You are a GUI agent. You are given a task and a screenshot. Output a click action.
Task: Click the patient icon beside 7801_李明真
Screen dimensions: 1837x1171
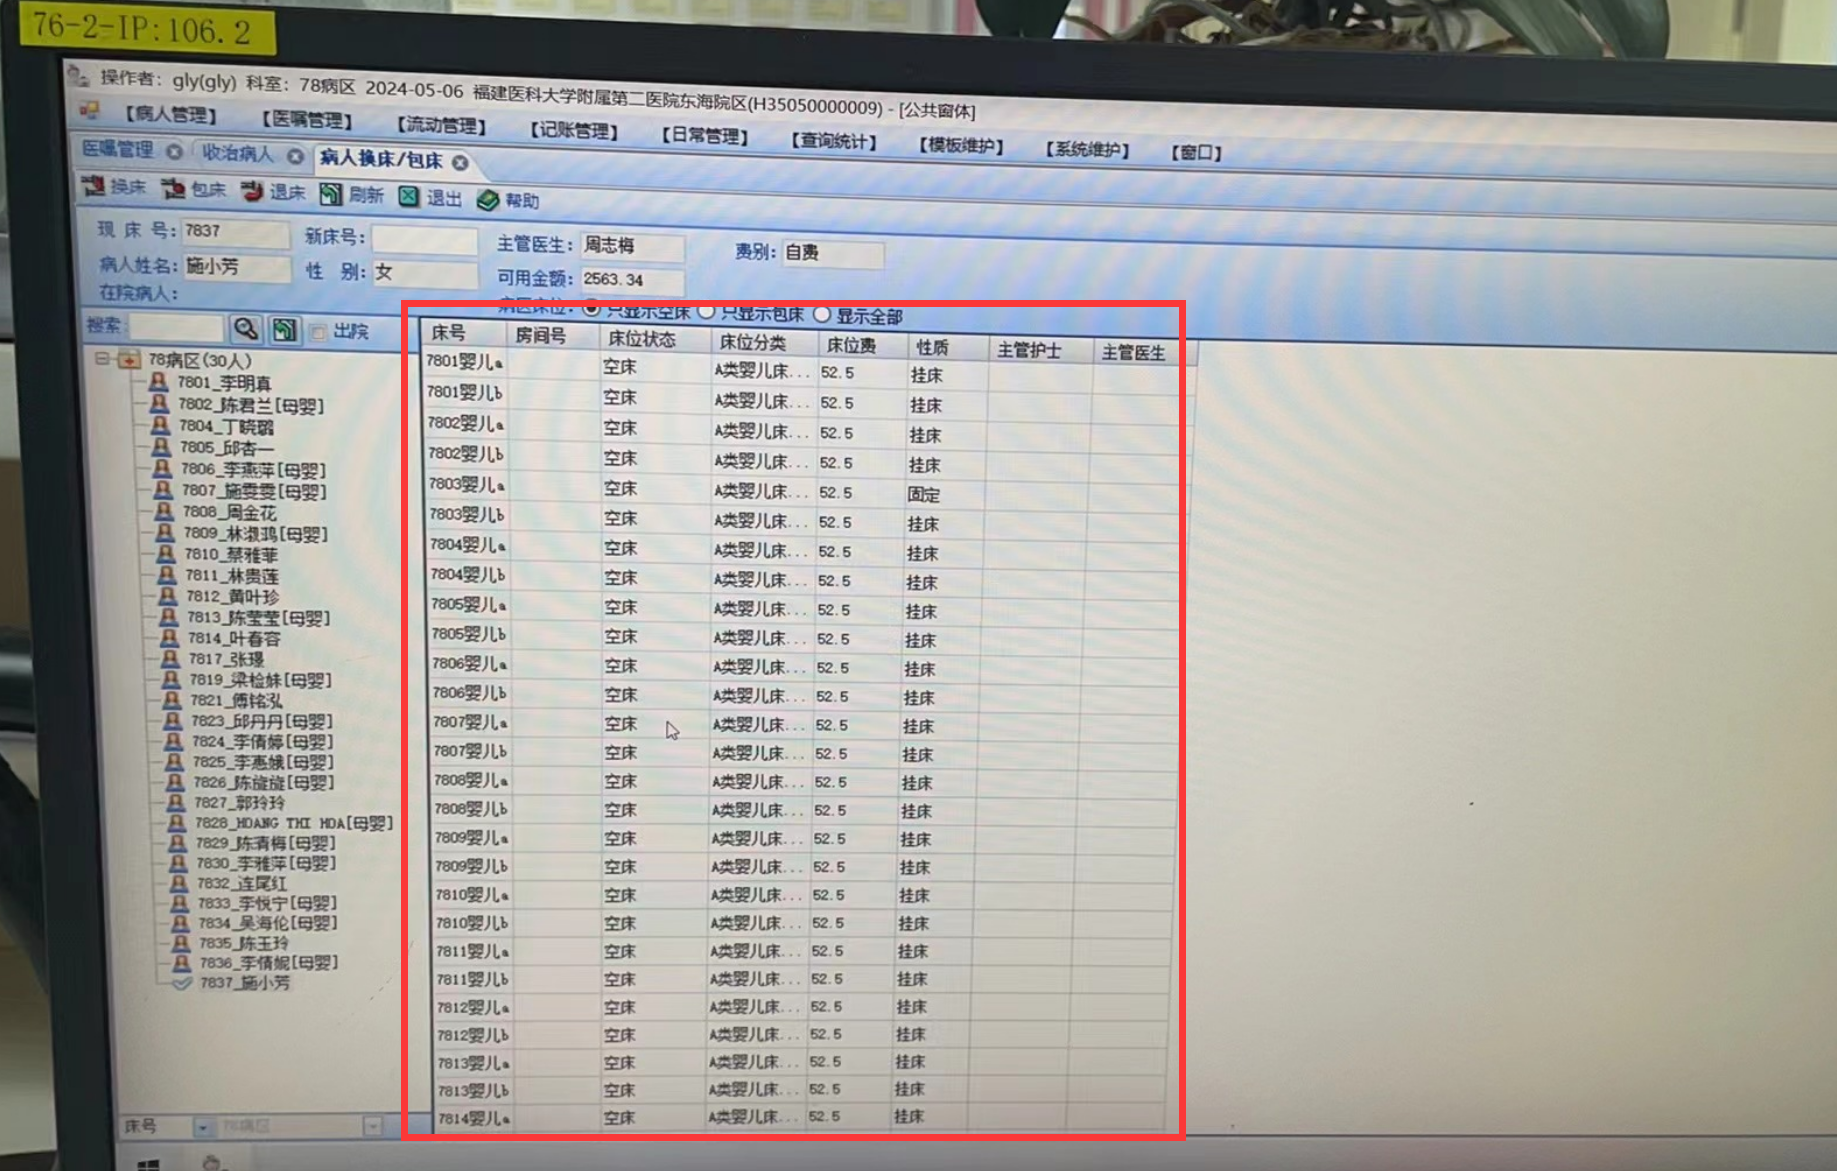tap(158, 381)
